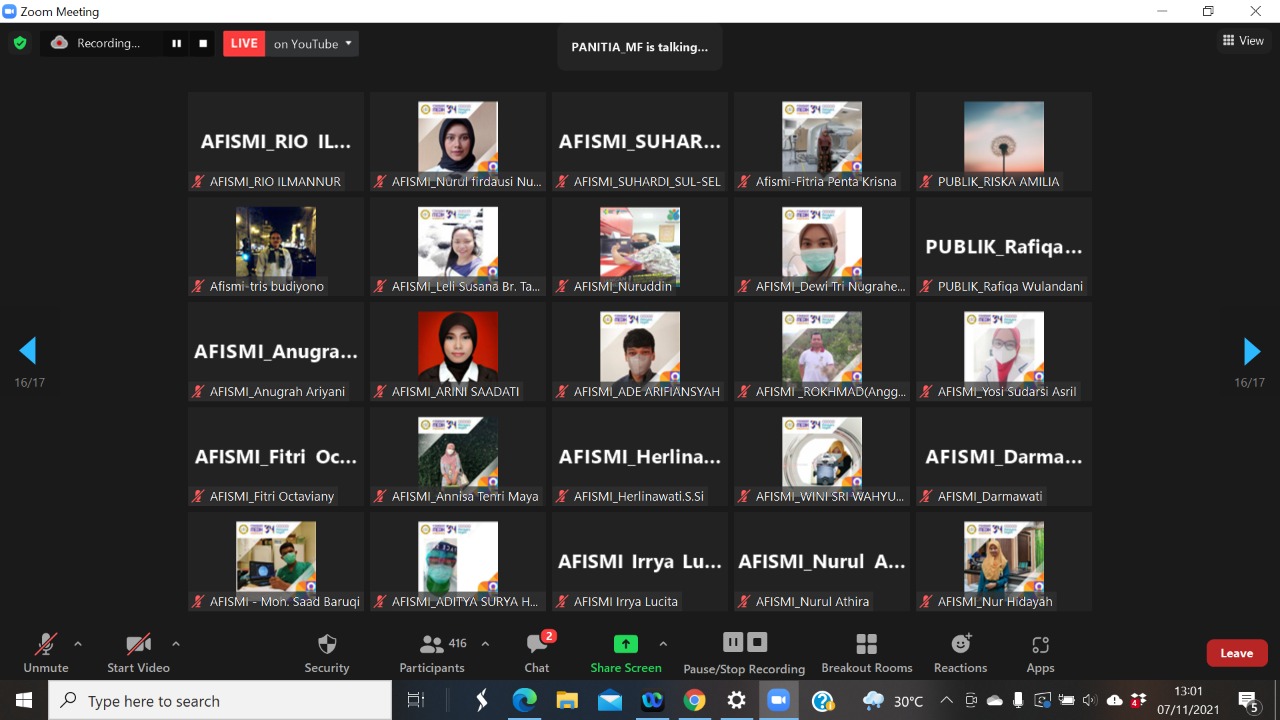Open the Chat panel
This screenshot has width=1280, height=720.
[537, 653]
